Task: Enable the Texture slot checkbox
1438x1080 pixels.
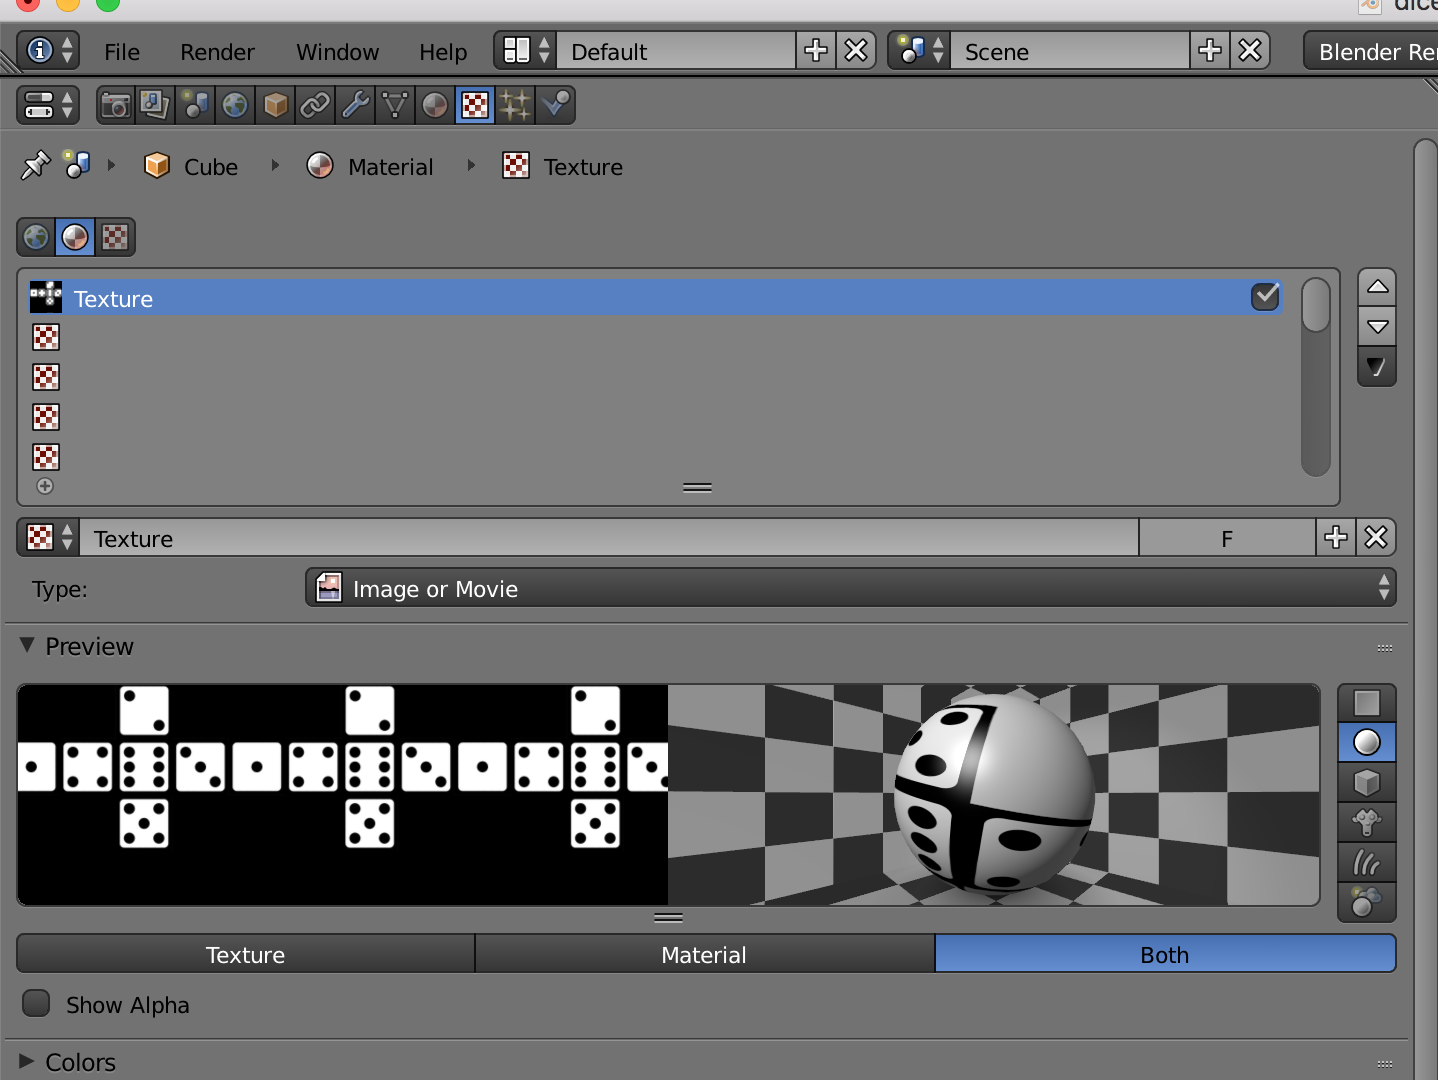Action: tap(1265, 296)
